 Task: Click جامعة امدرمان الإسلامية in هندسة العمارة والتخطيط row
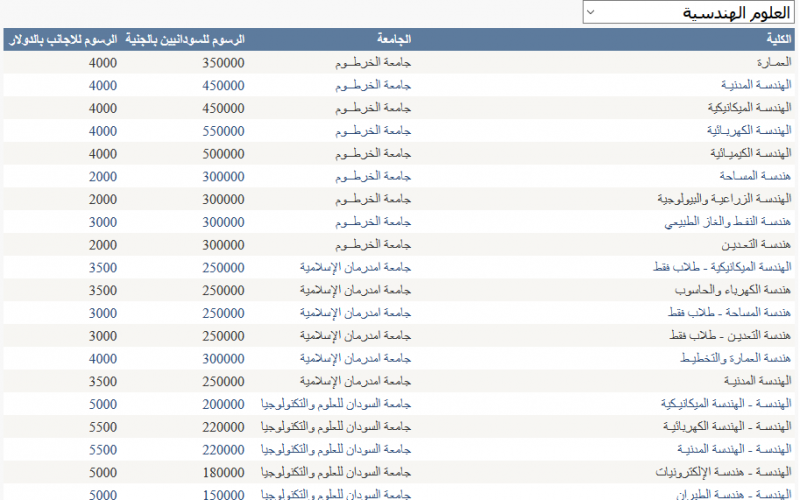pyautogui.click(x=355, y=359)
